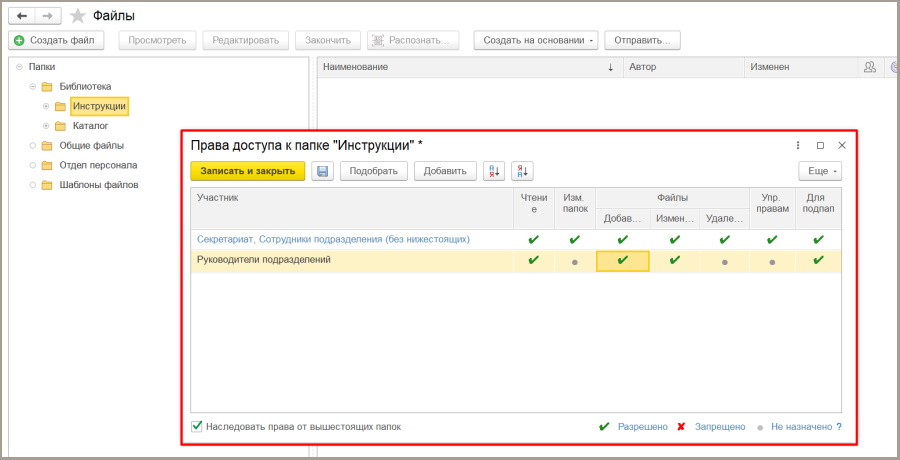Open help question mark near Не назначено
The width and height of the screenshot is (900, 460).
click(839, 427)
